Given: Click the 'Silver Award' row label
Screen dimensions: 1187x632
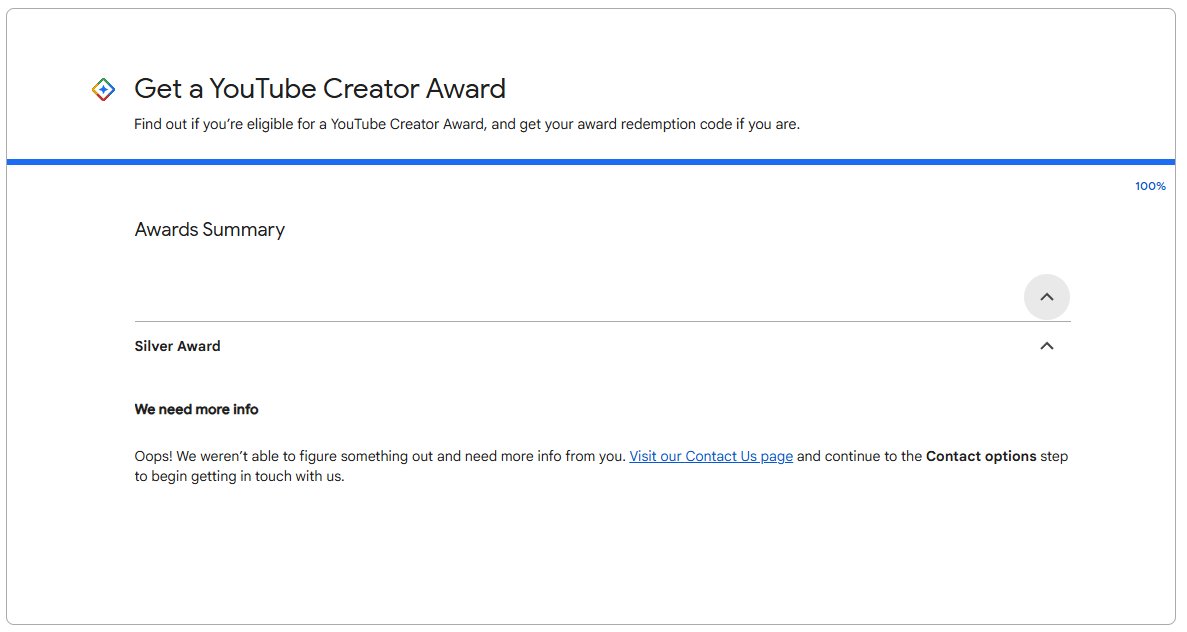Looking at the screenshot, I should 177,346.
